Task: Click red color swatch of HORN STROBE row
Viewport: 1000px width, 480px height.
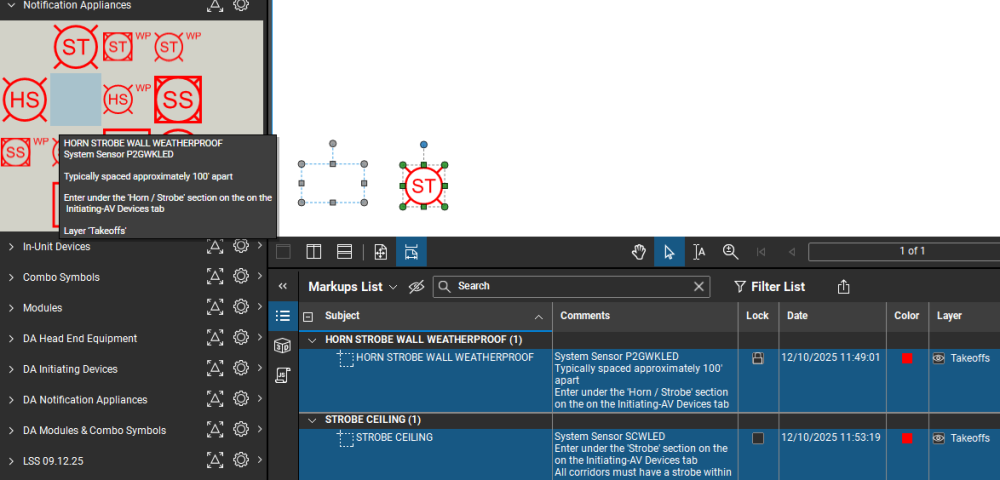Action: pyautogui.click(x=907, y=358)
